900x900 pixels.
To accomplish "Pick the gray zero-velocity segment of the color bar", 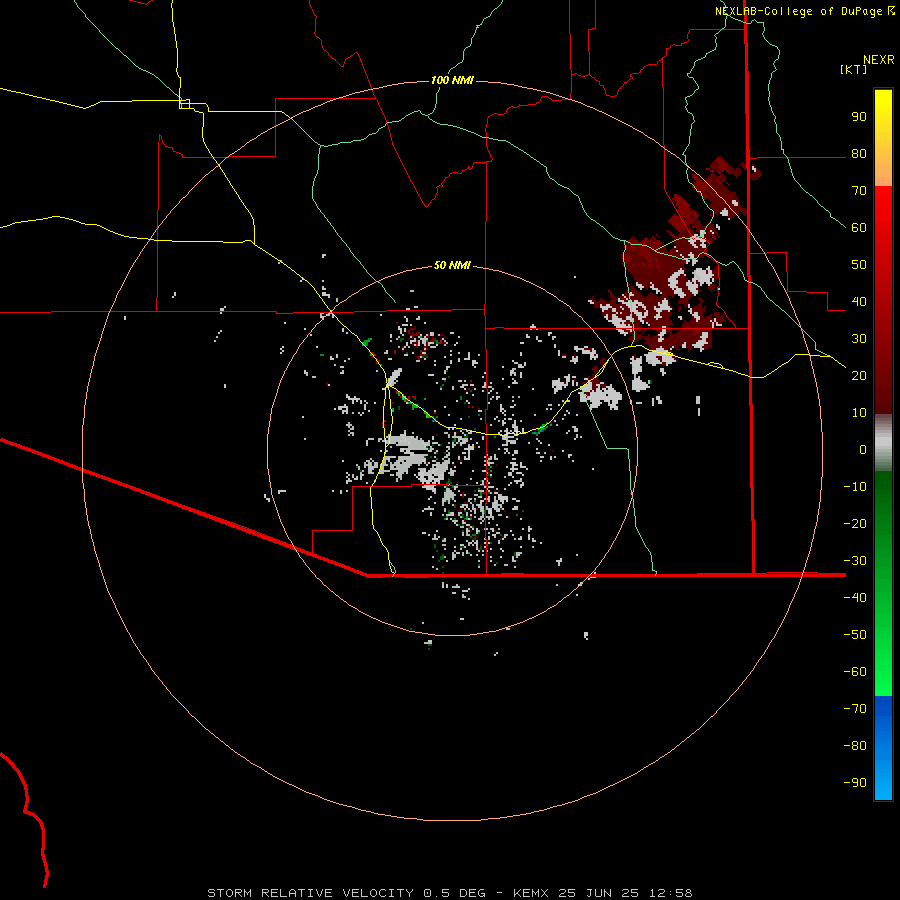I will click(x=883, y=443).
